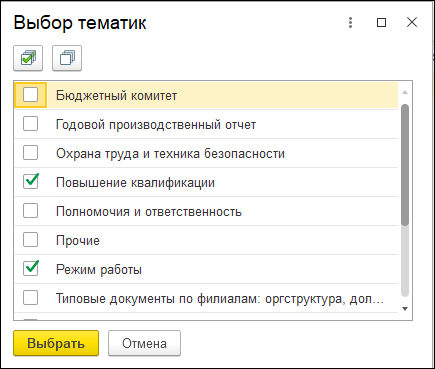Image resolution: width=435 pixels, height=369 pixels.
Task: Check the Полномочия и ответственность checkbox
Action: click(30, 211)
